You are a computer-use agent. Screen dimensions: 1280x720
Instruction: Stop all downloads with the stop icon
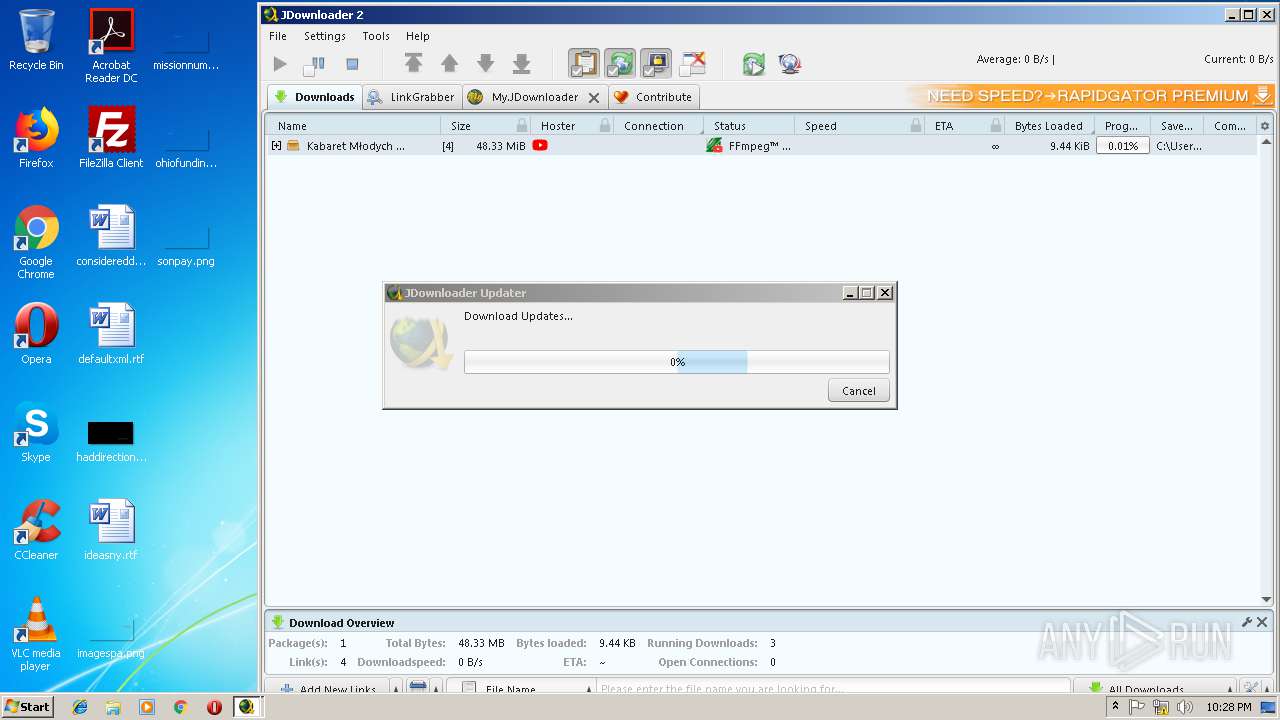coord(352,64)
